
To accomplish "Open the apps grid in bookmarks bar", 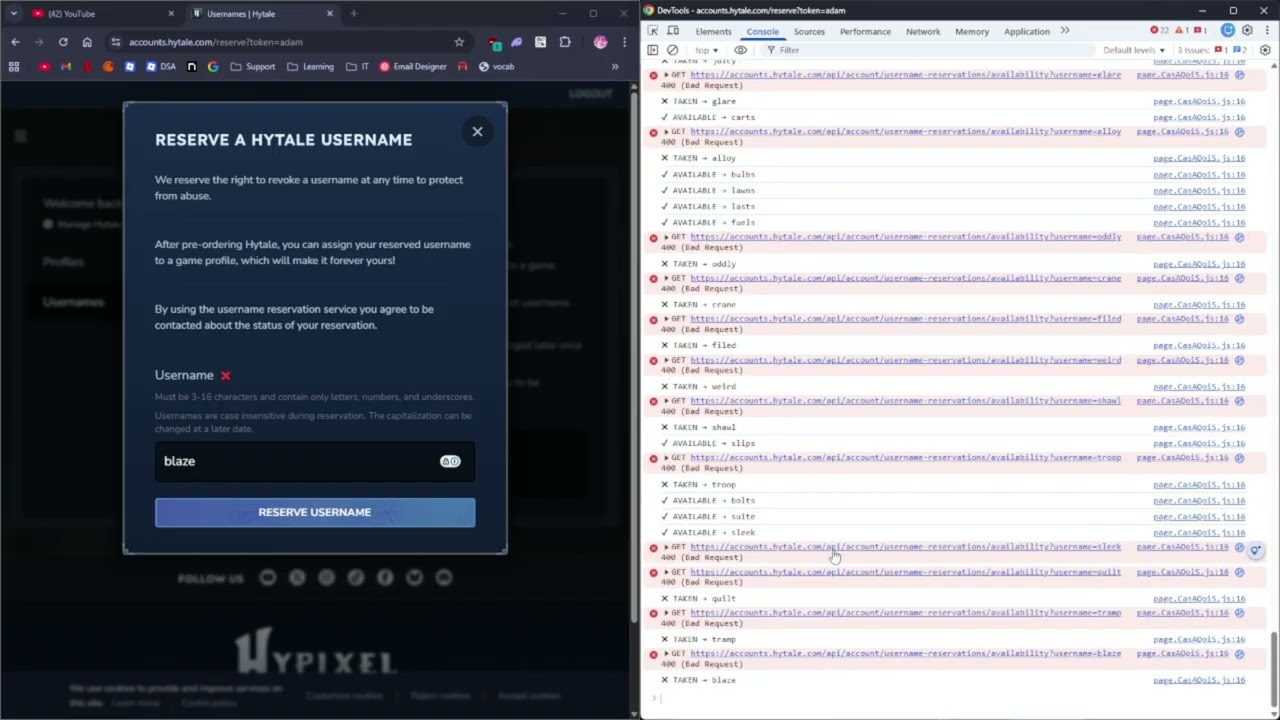I will [x=14, y=67].
